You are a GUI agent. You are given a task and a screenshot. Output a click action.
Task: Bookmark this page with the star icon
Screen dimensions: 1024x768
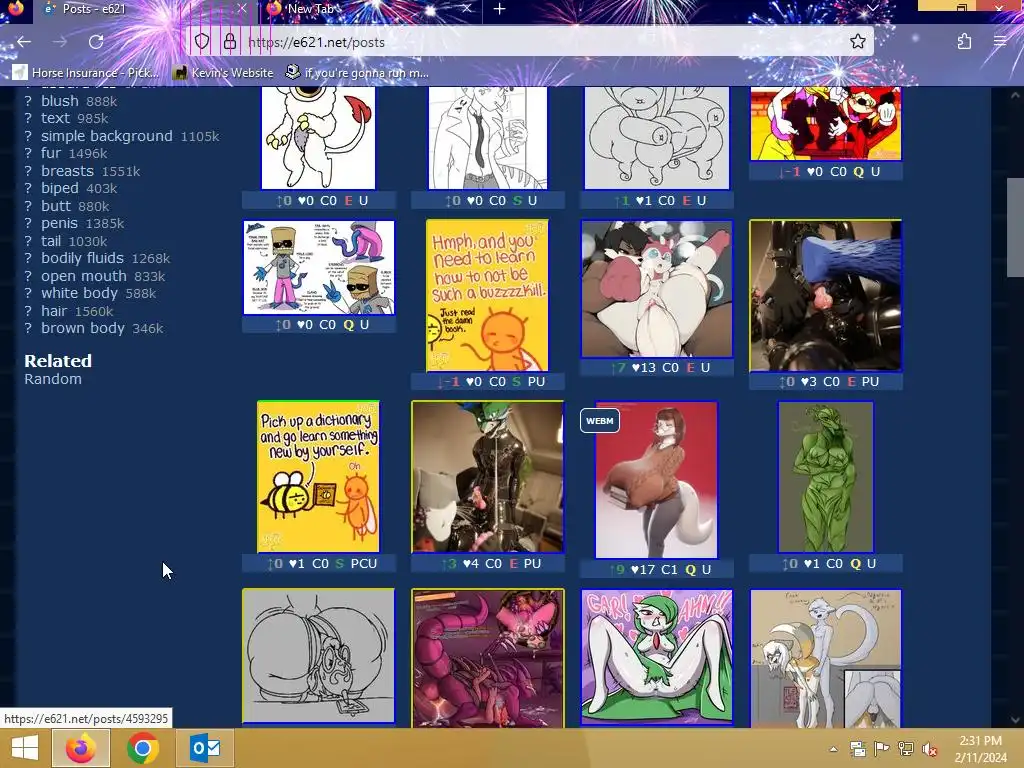857,42
